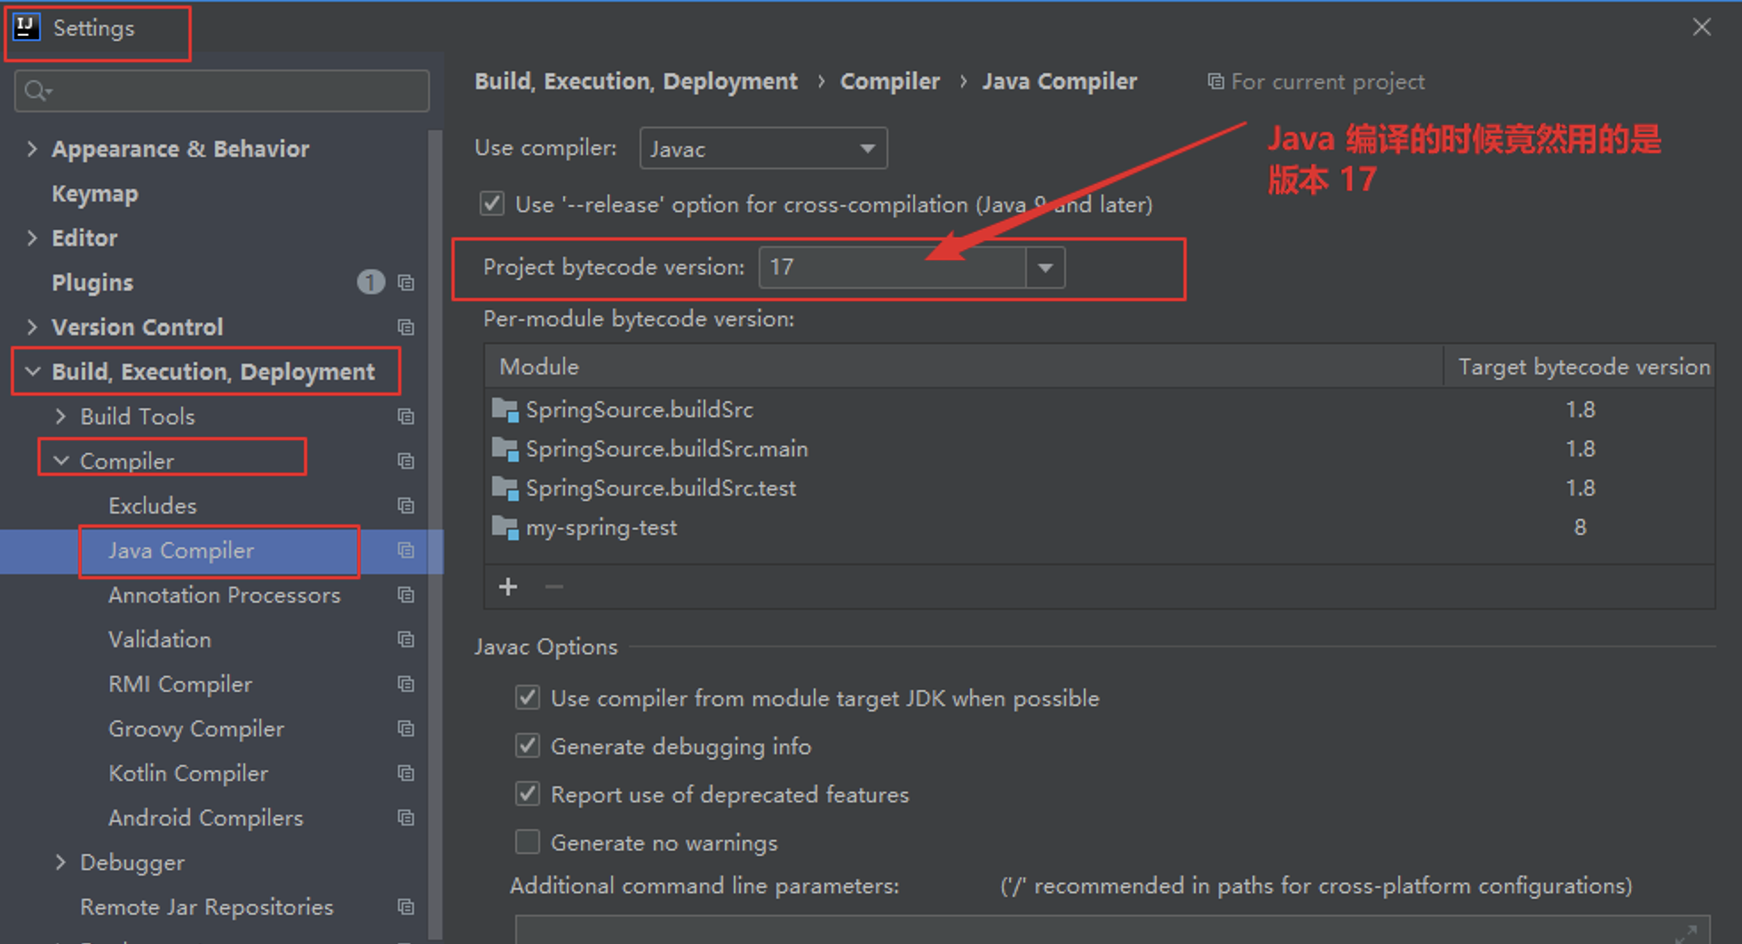Click the per-project icon beside Remote Jar Repositories
The width and height of the screenshot is (1742, 944).
tap(406, 907)
